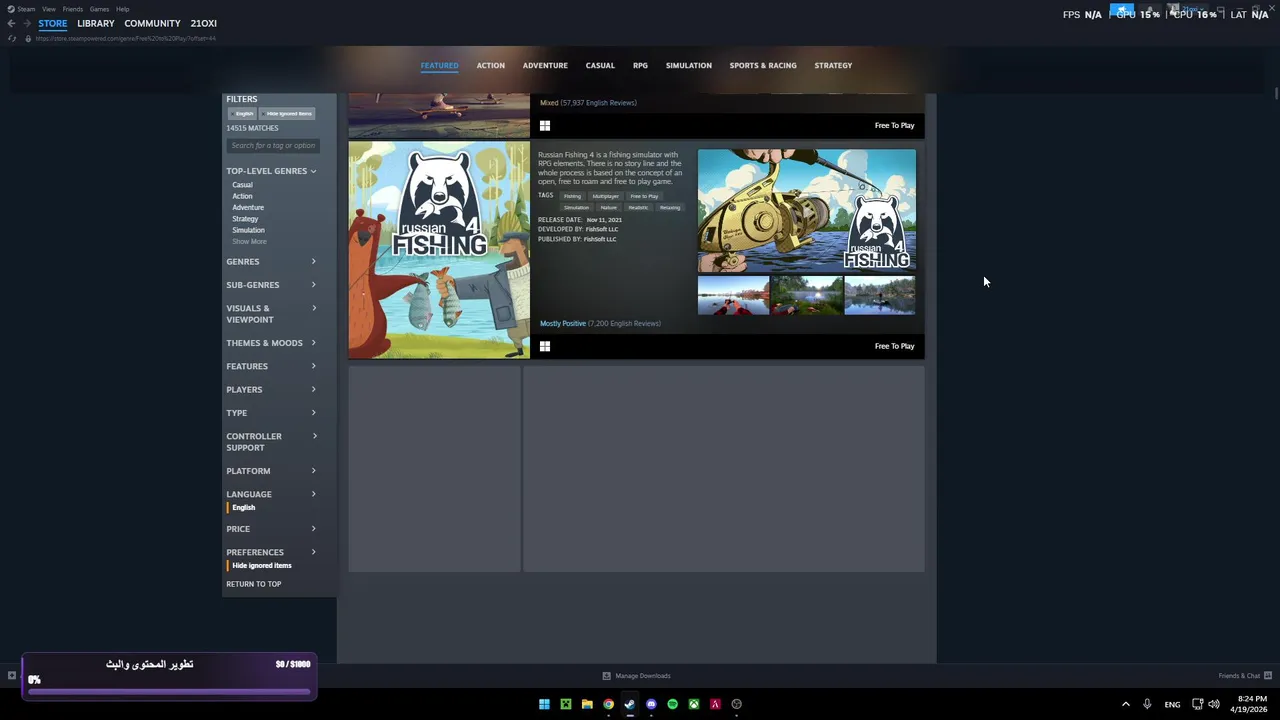Image resolution: width=1280 pixels, height=720 pixels.
Task: Open Friends & Chat icon at bottom right
Action: (x=1268, y=676)
